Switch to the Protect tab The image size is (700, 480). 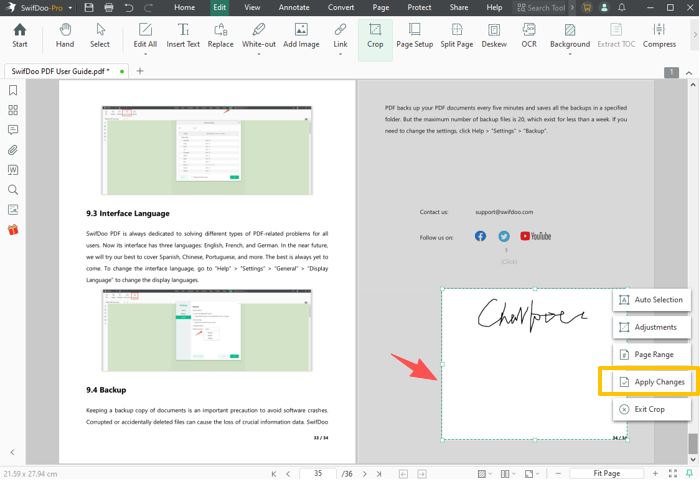(419, 8)
